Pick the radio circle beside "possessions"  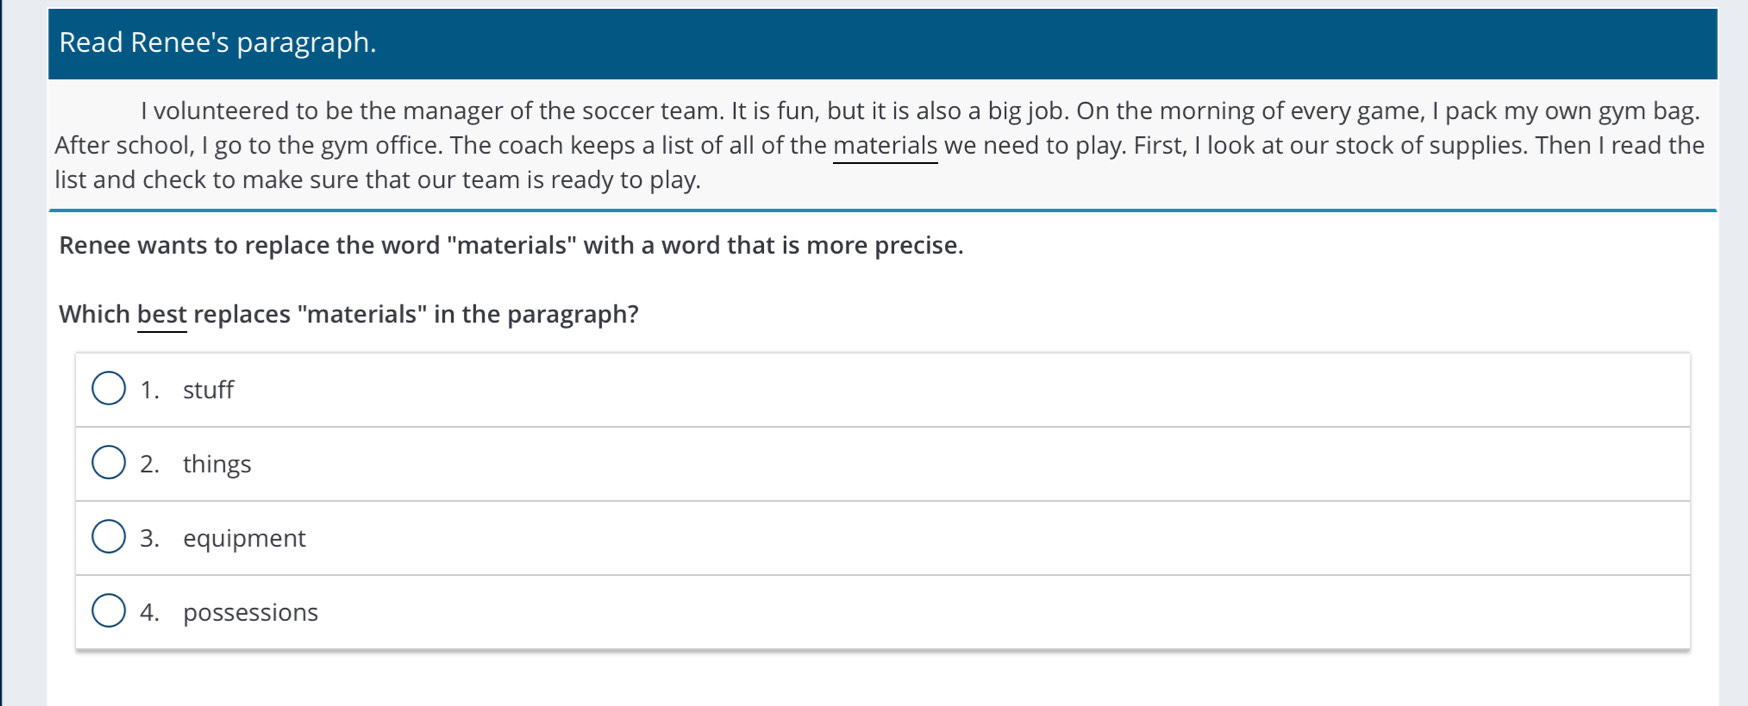109,610
